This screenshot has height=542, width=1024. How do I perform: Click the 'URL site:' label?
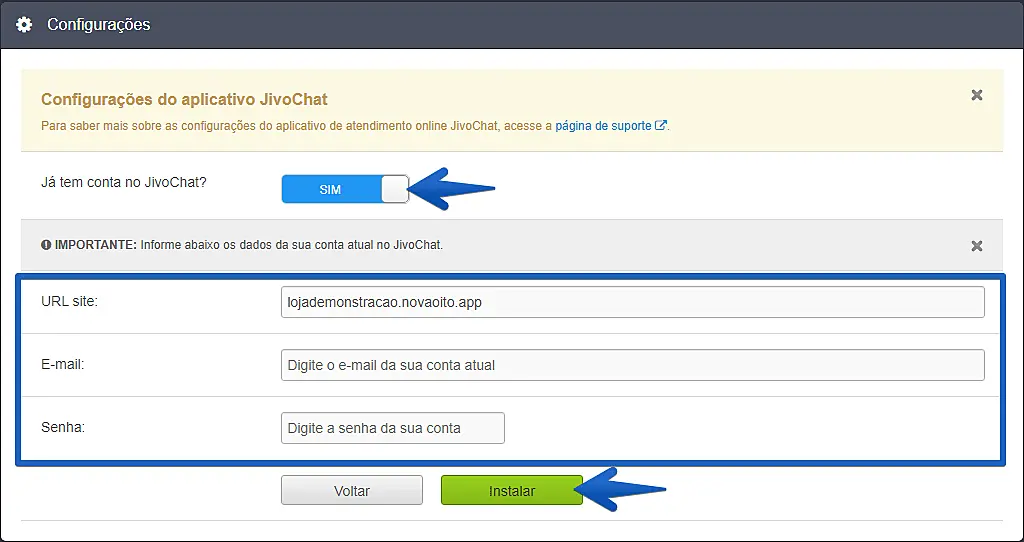click(69, 302)
